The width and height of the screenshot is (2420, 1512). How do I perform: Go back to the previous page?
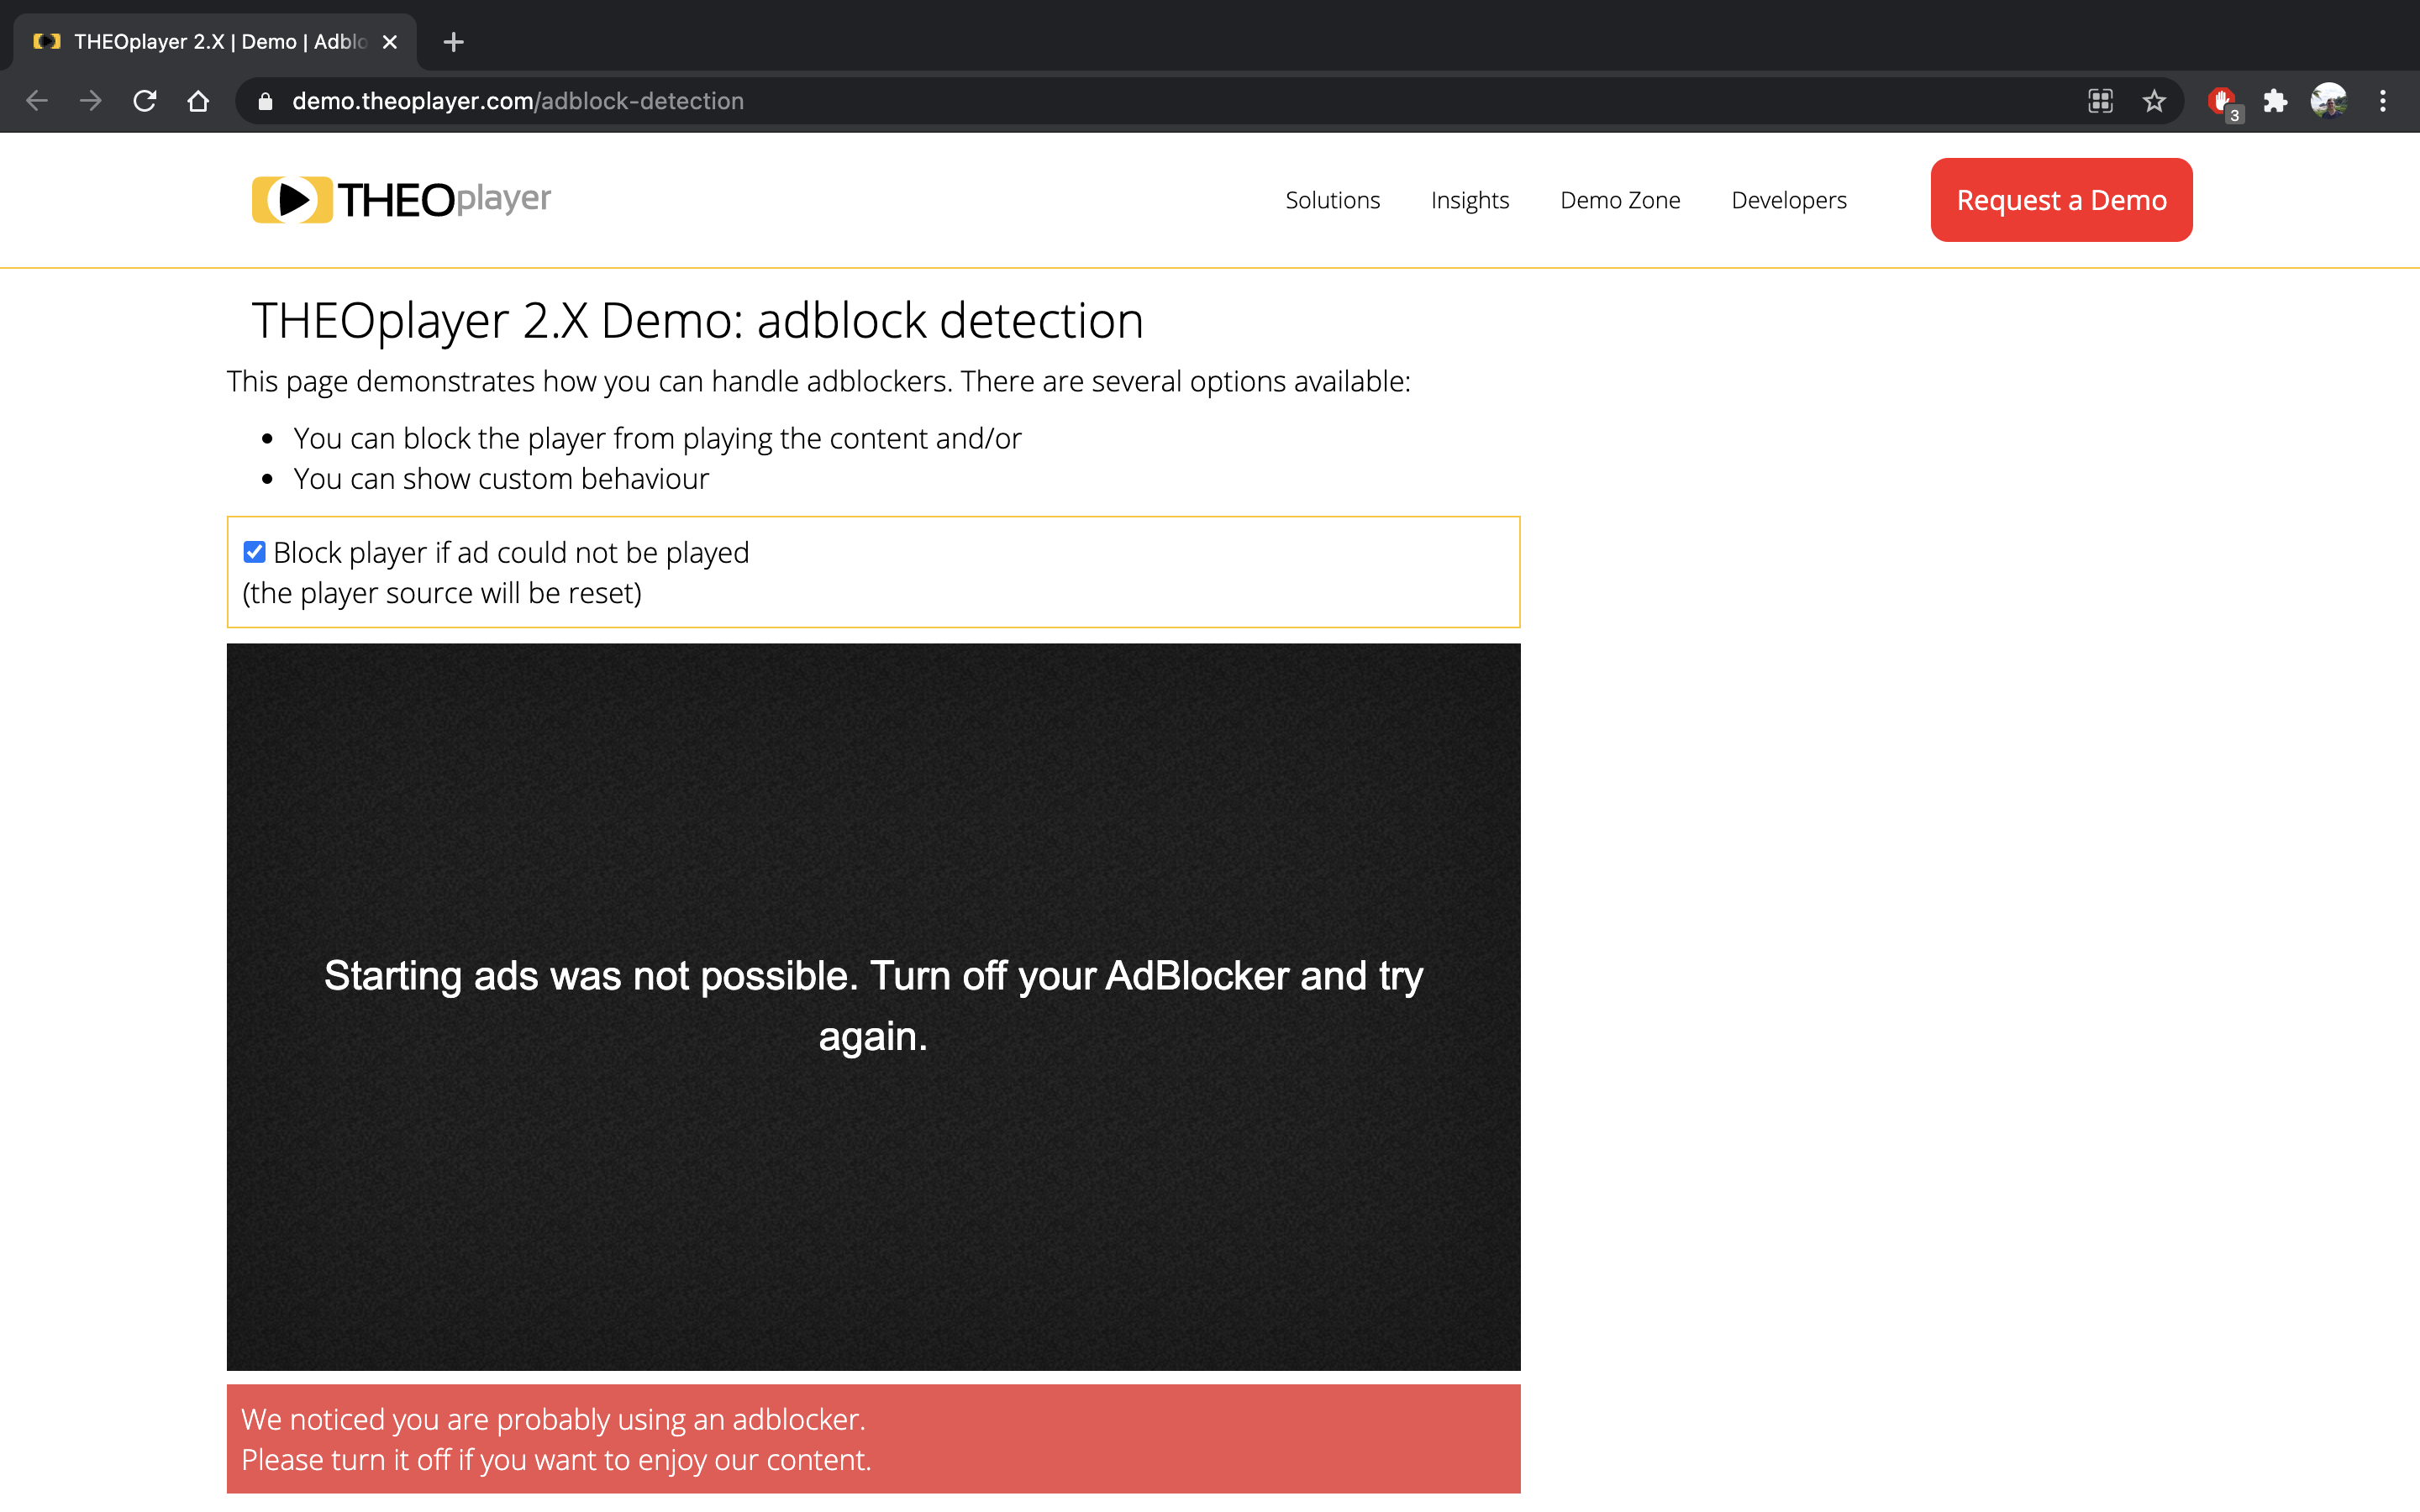(36, 100)
